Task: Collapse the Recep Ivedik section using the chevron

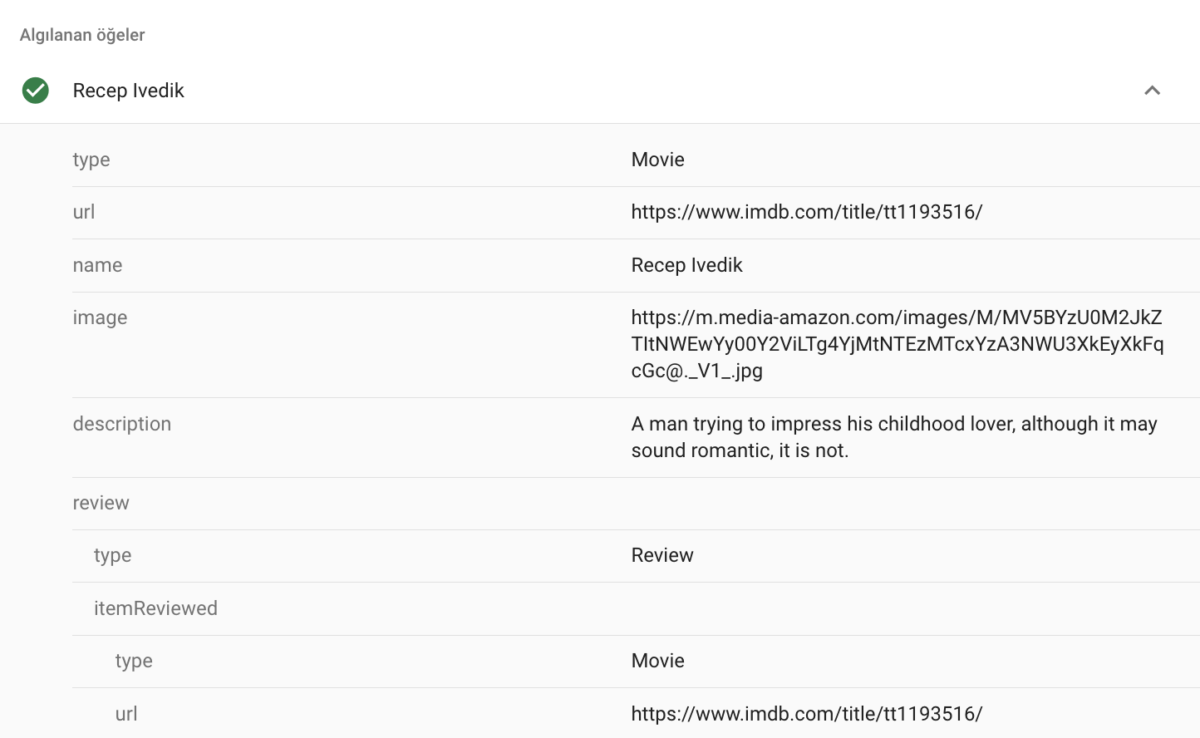Action: tap(1152, 91)
